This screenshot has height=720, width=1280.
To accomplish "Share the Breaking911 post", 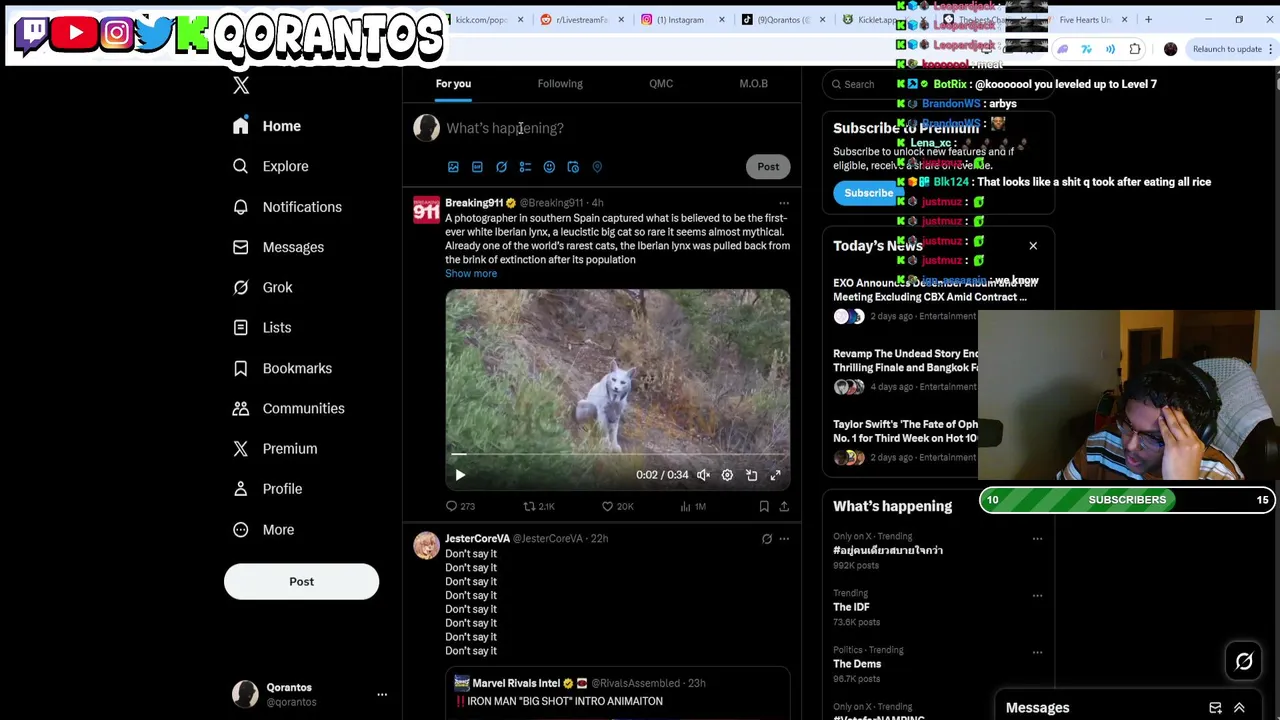I will (784, 507).
